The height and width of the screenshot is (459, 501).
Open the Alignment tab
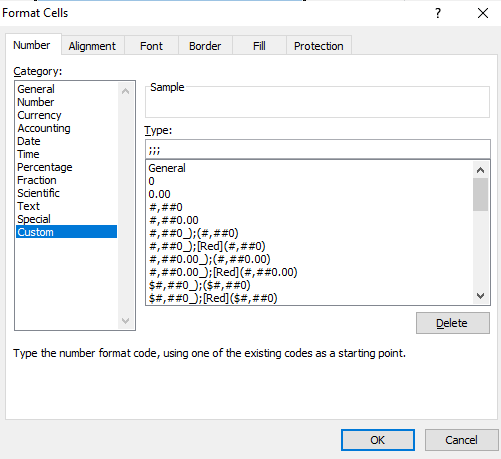[x=92, y=46]
